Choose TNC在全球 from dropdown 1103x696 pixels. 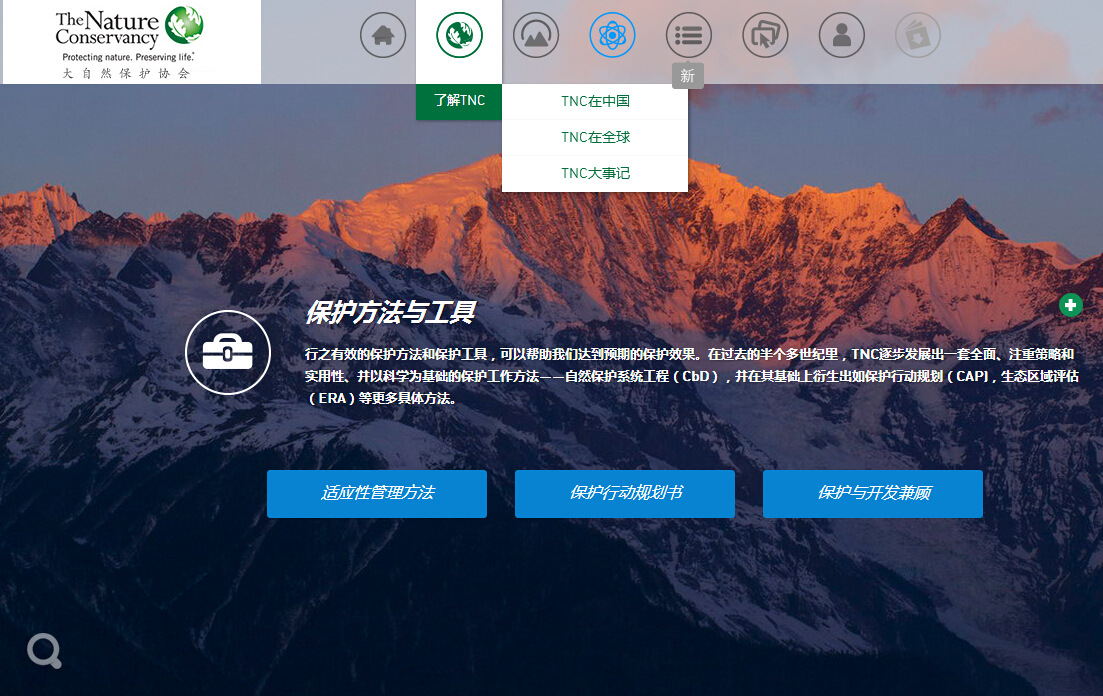click(595, 137)
